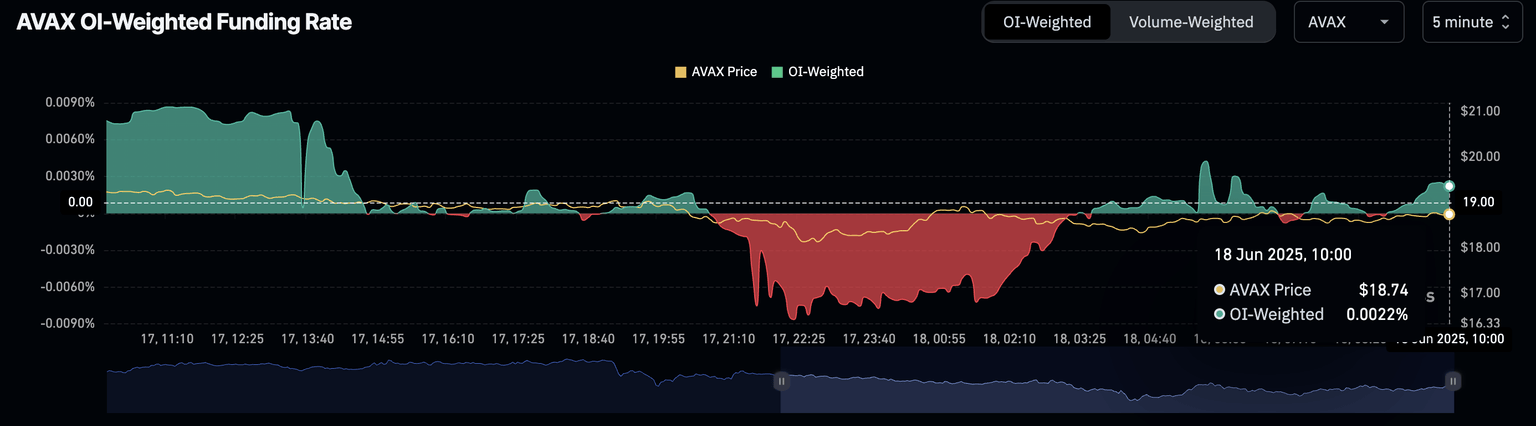Select the OI-Weighted tab

(x=1047, y=22)
